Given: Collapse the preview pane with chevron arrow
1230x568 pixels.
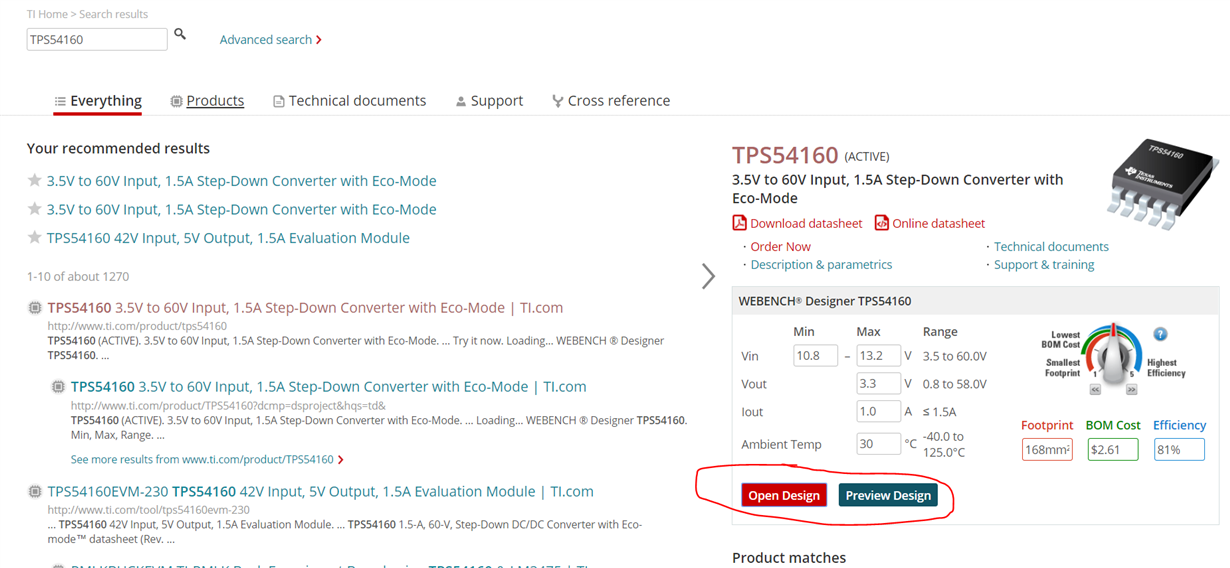Looking at the screenshot, I should pyautogui.click(x=708, y=276).
